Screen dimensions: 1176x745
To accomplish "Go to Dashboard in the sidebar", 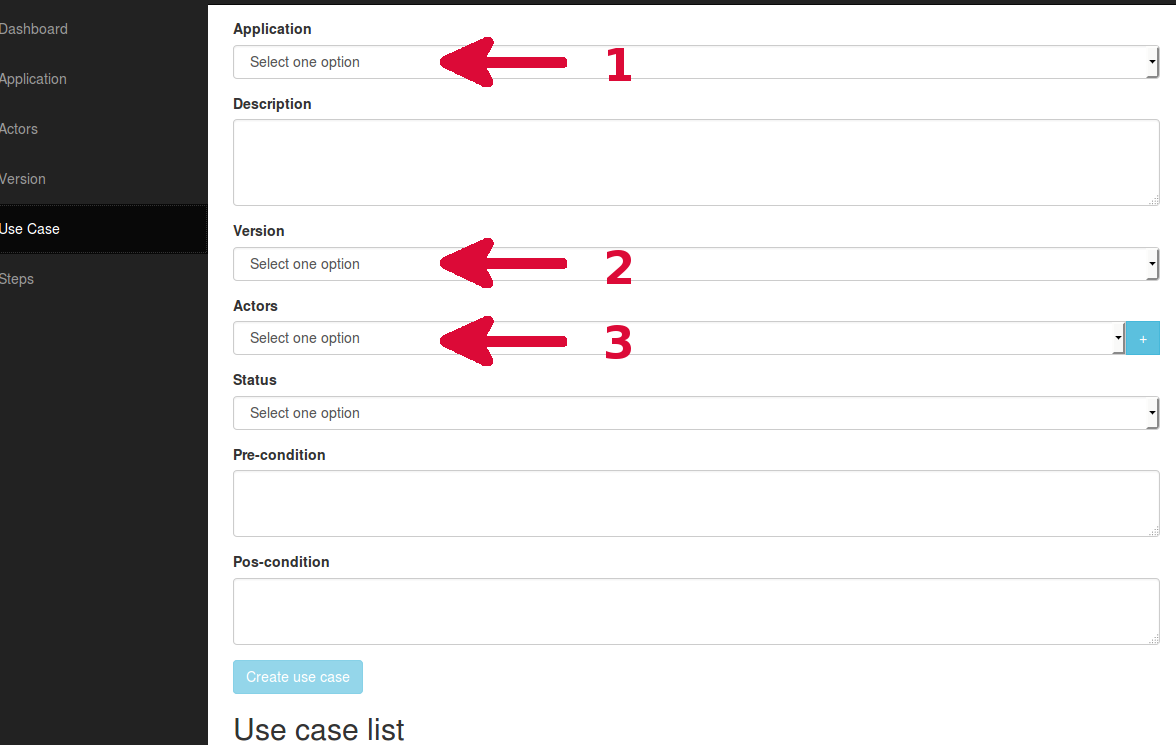I will (34, 29).
